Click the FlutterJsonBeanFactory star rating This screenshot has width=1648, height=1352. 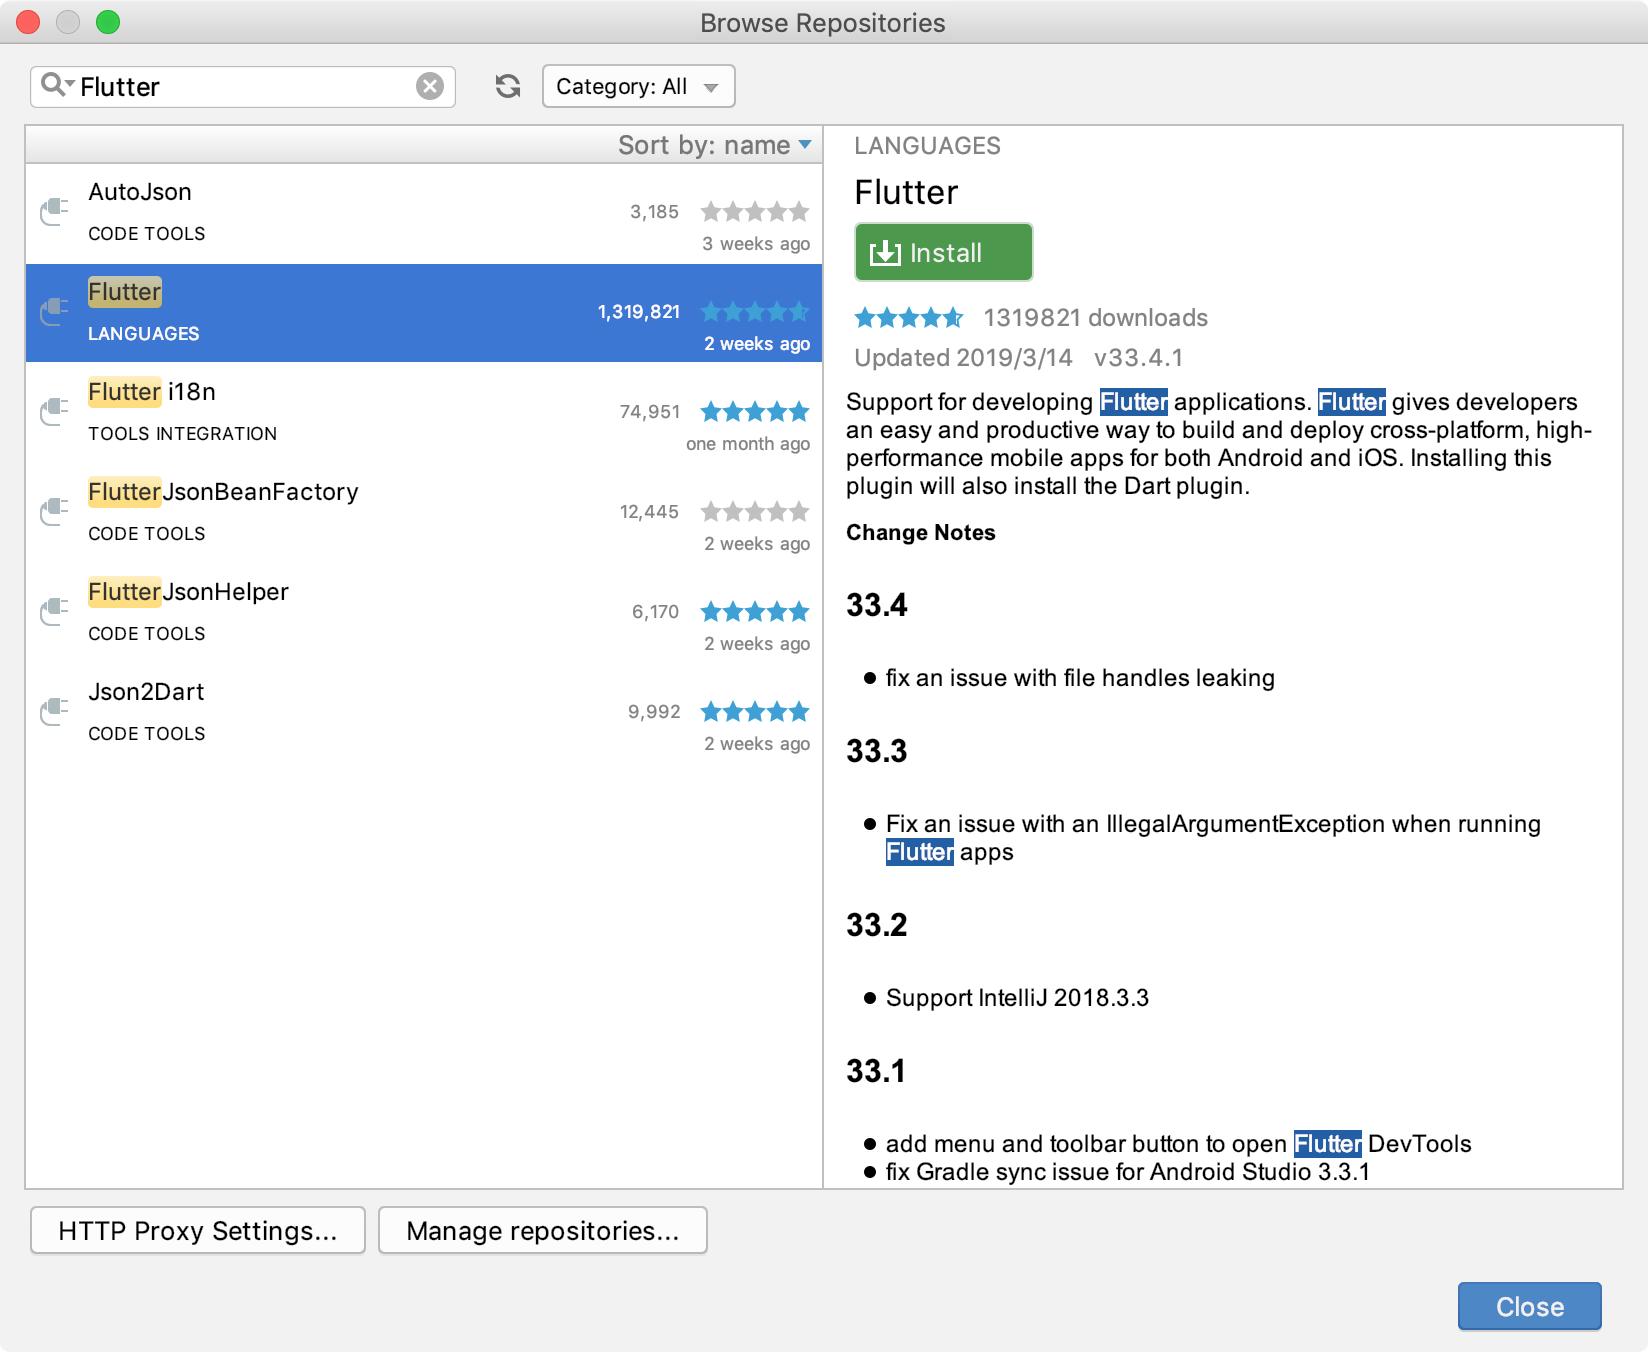[755, 511]
